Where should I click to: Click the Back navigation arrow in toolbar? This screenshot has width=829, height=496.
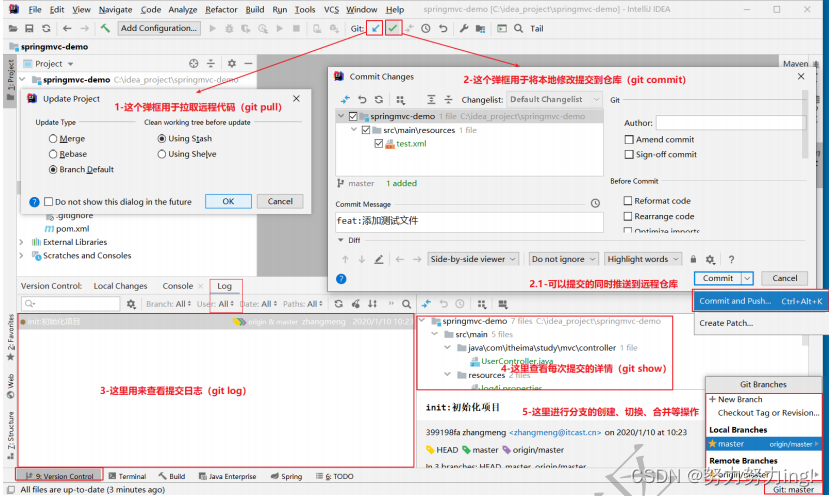(67, 29)
